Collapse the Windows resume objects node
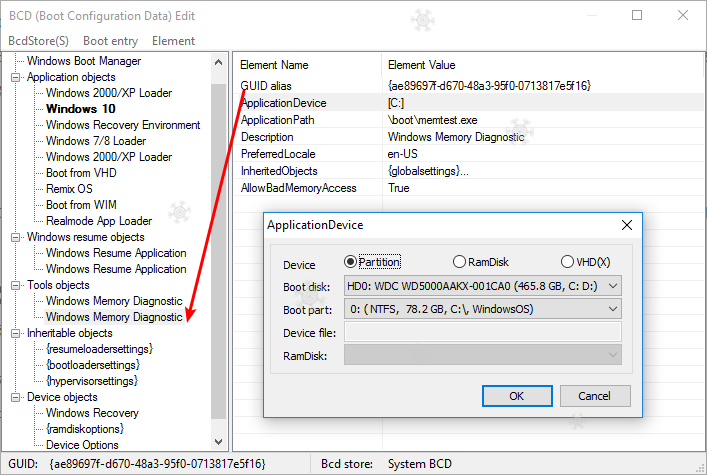Screen dimensions: 707x475 point(16,237)
